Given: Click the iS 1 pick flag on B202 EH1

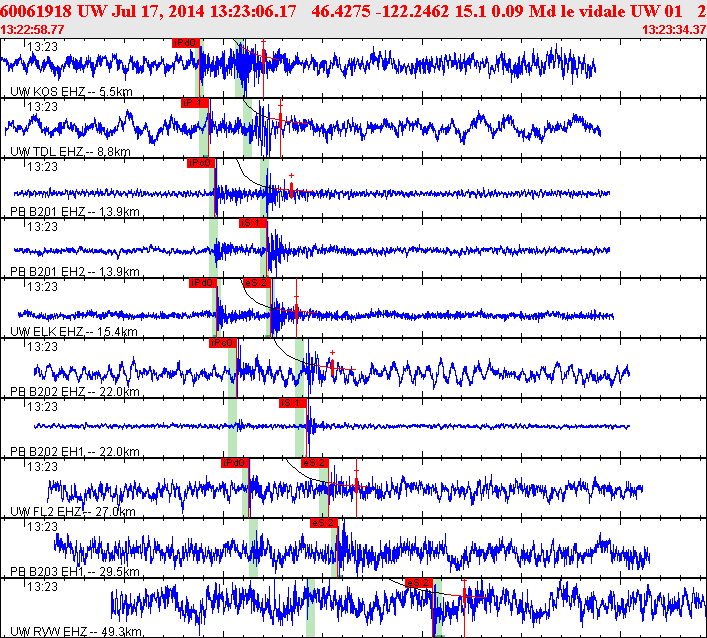Looking at the screenshot, I should [293, 403].
